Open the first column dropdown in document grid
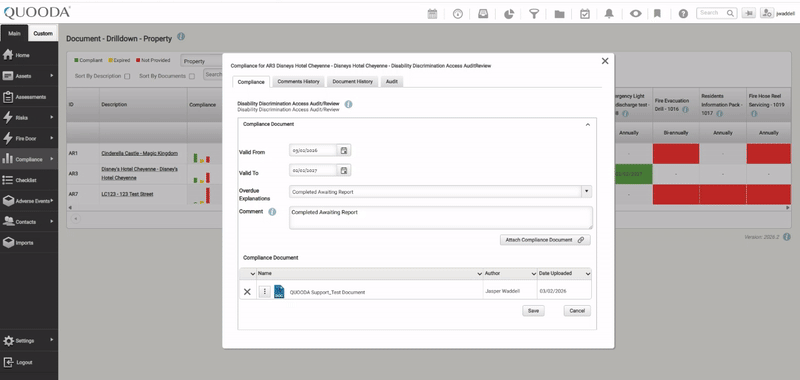 252,274
